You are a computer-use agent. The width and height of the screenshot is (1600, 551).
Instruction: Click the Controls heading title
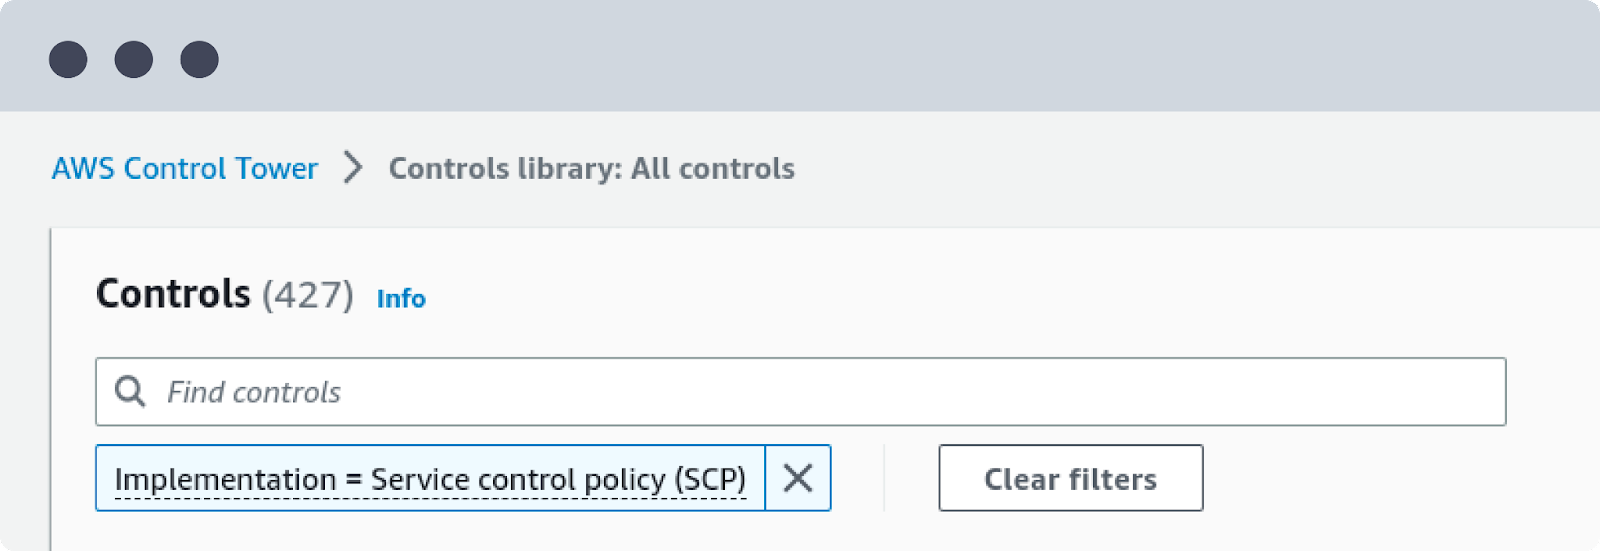point(173,294)
